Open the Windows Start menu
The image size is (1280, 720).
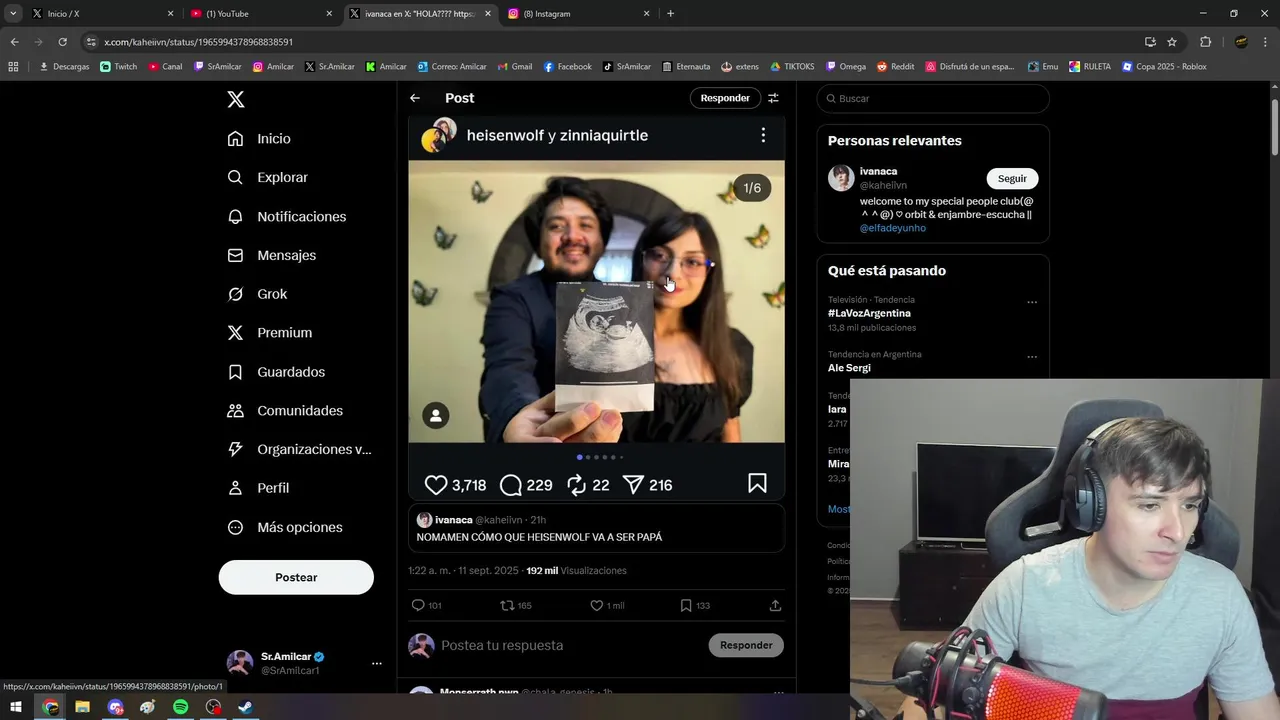(16, 707)
